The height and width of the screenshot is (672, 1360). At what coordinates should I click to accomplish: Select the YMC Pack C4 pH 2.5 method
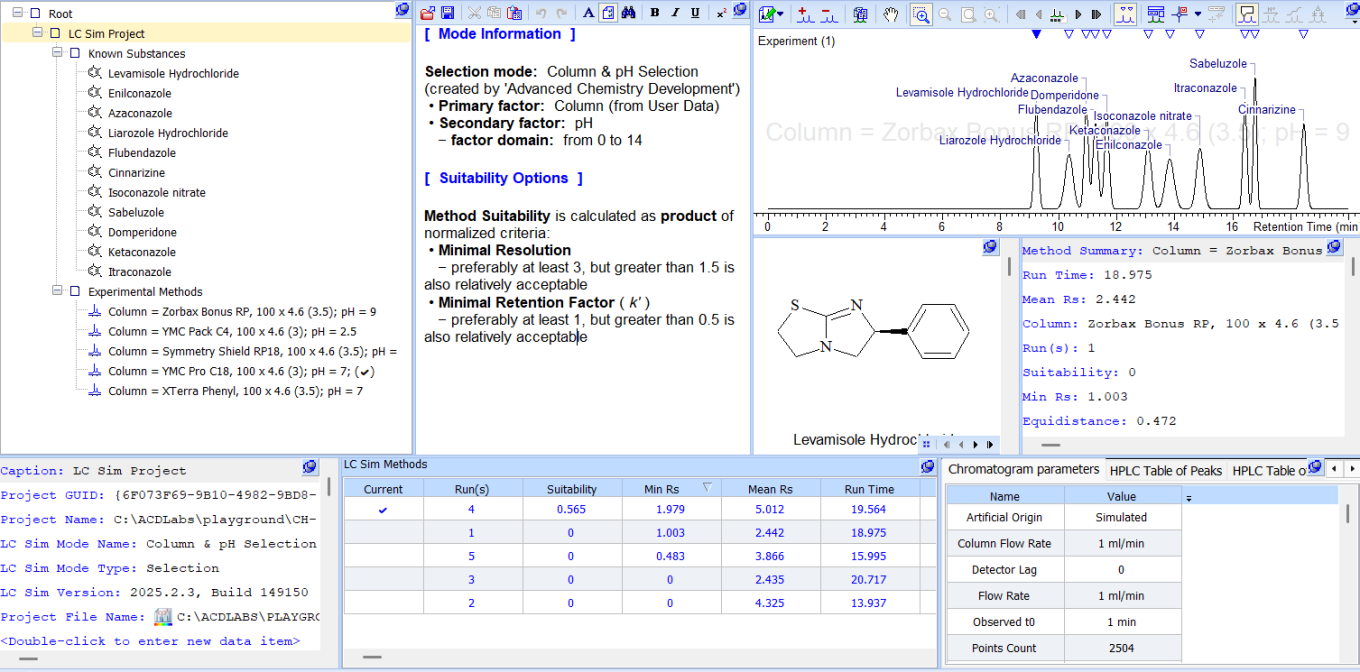click(x=232, y=332)
